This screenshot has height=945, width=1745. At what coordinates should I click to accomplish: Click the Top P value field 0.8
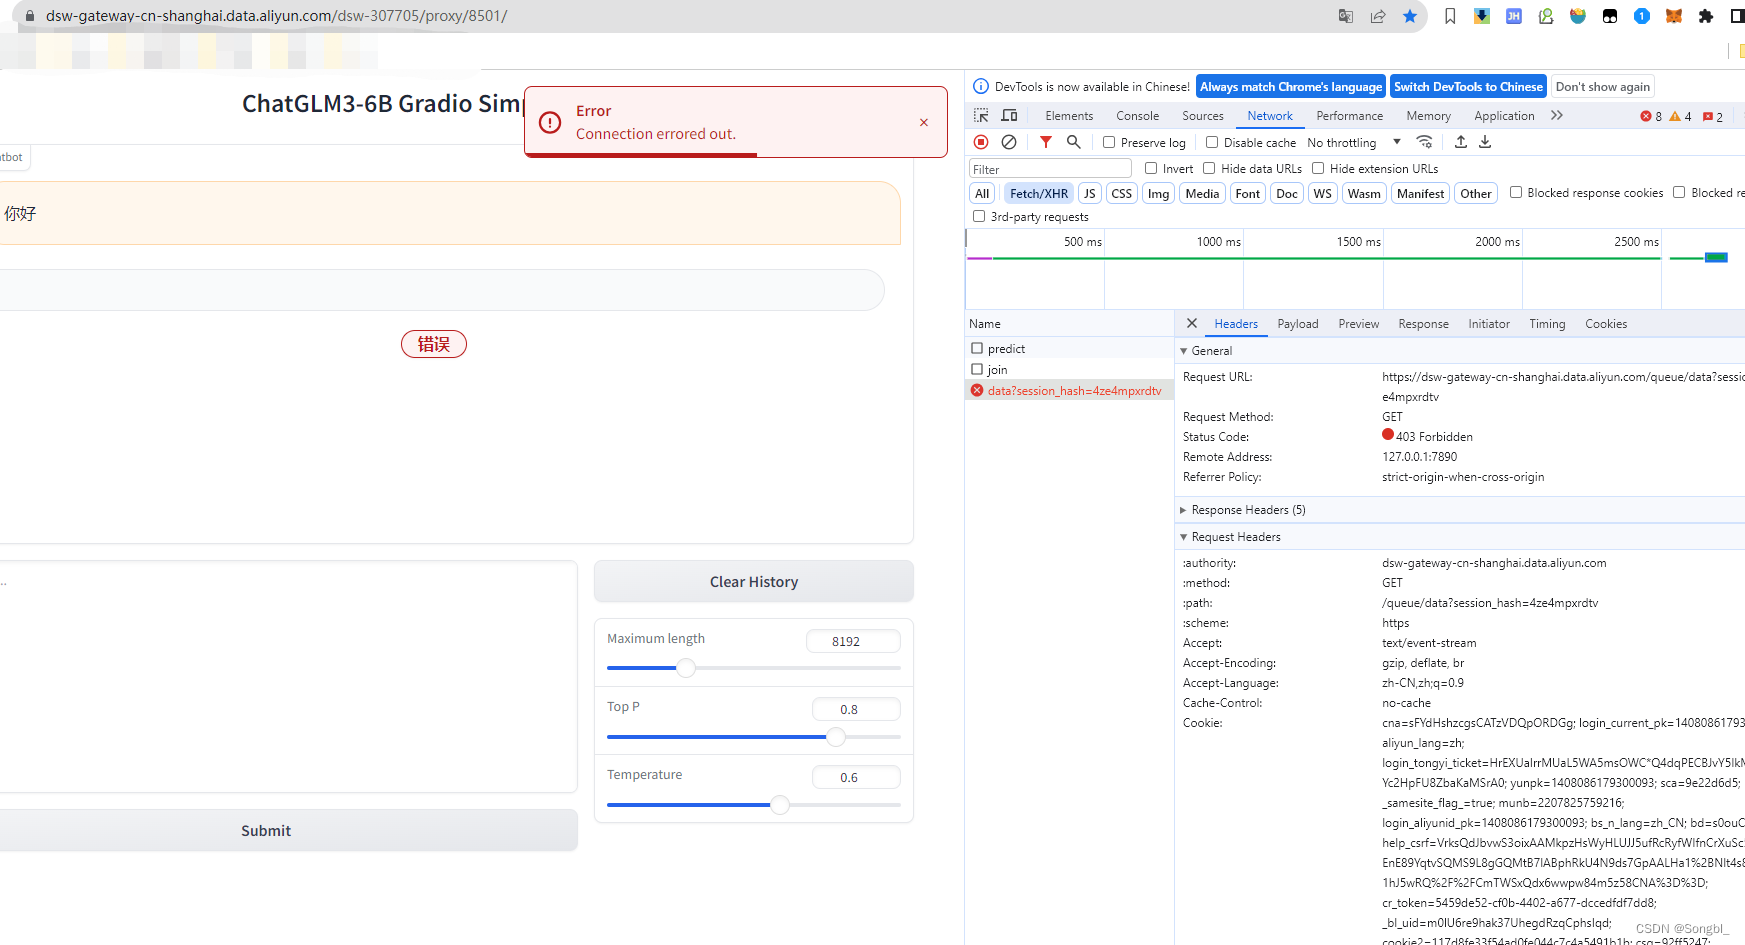coord(856,709)
